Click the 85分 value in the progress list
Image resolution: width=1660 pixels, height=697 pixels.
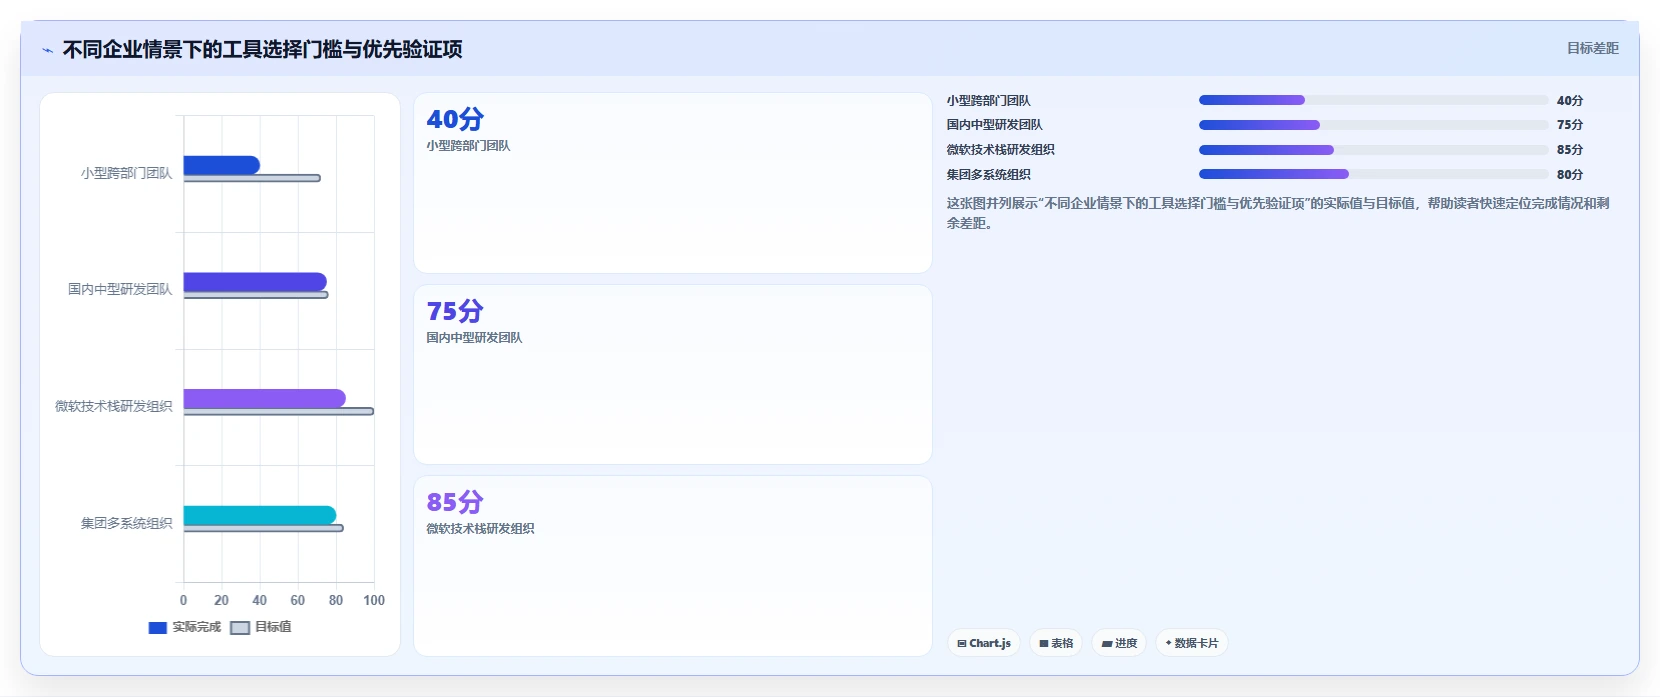pyautogui.click(x=1570, y=150)
